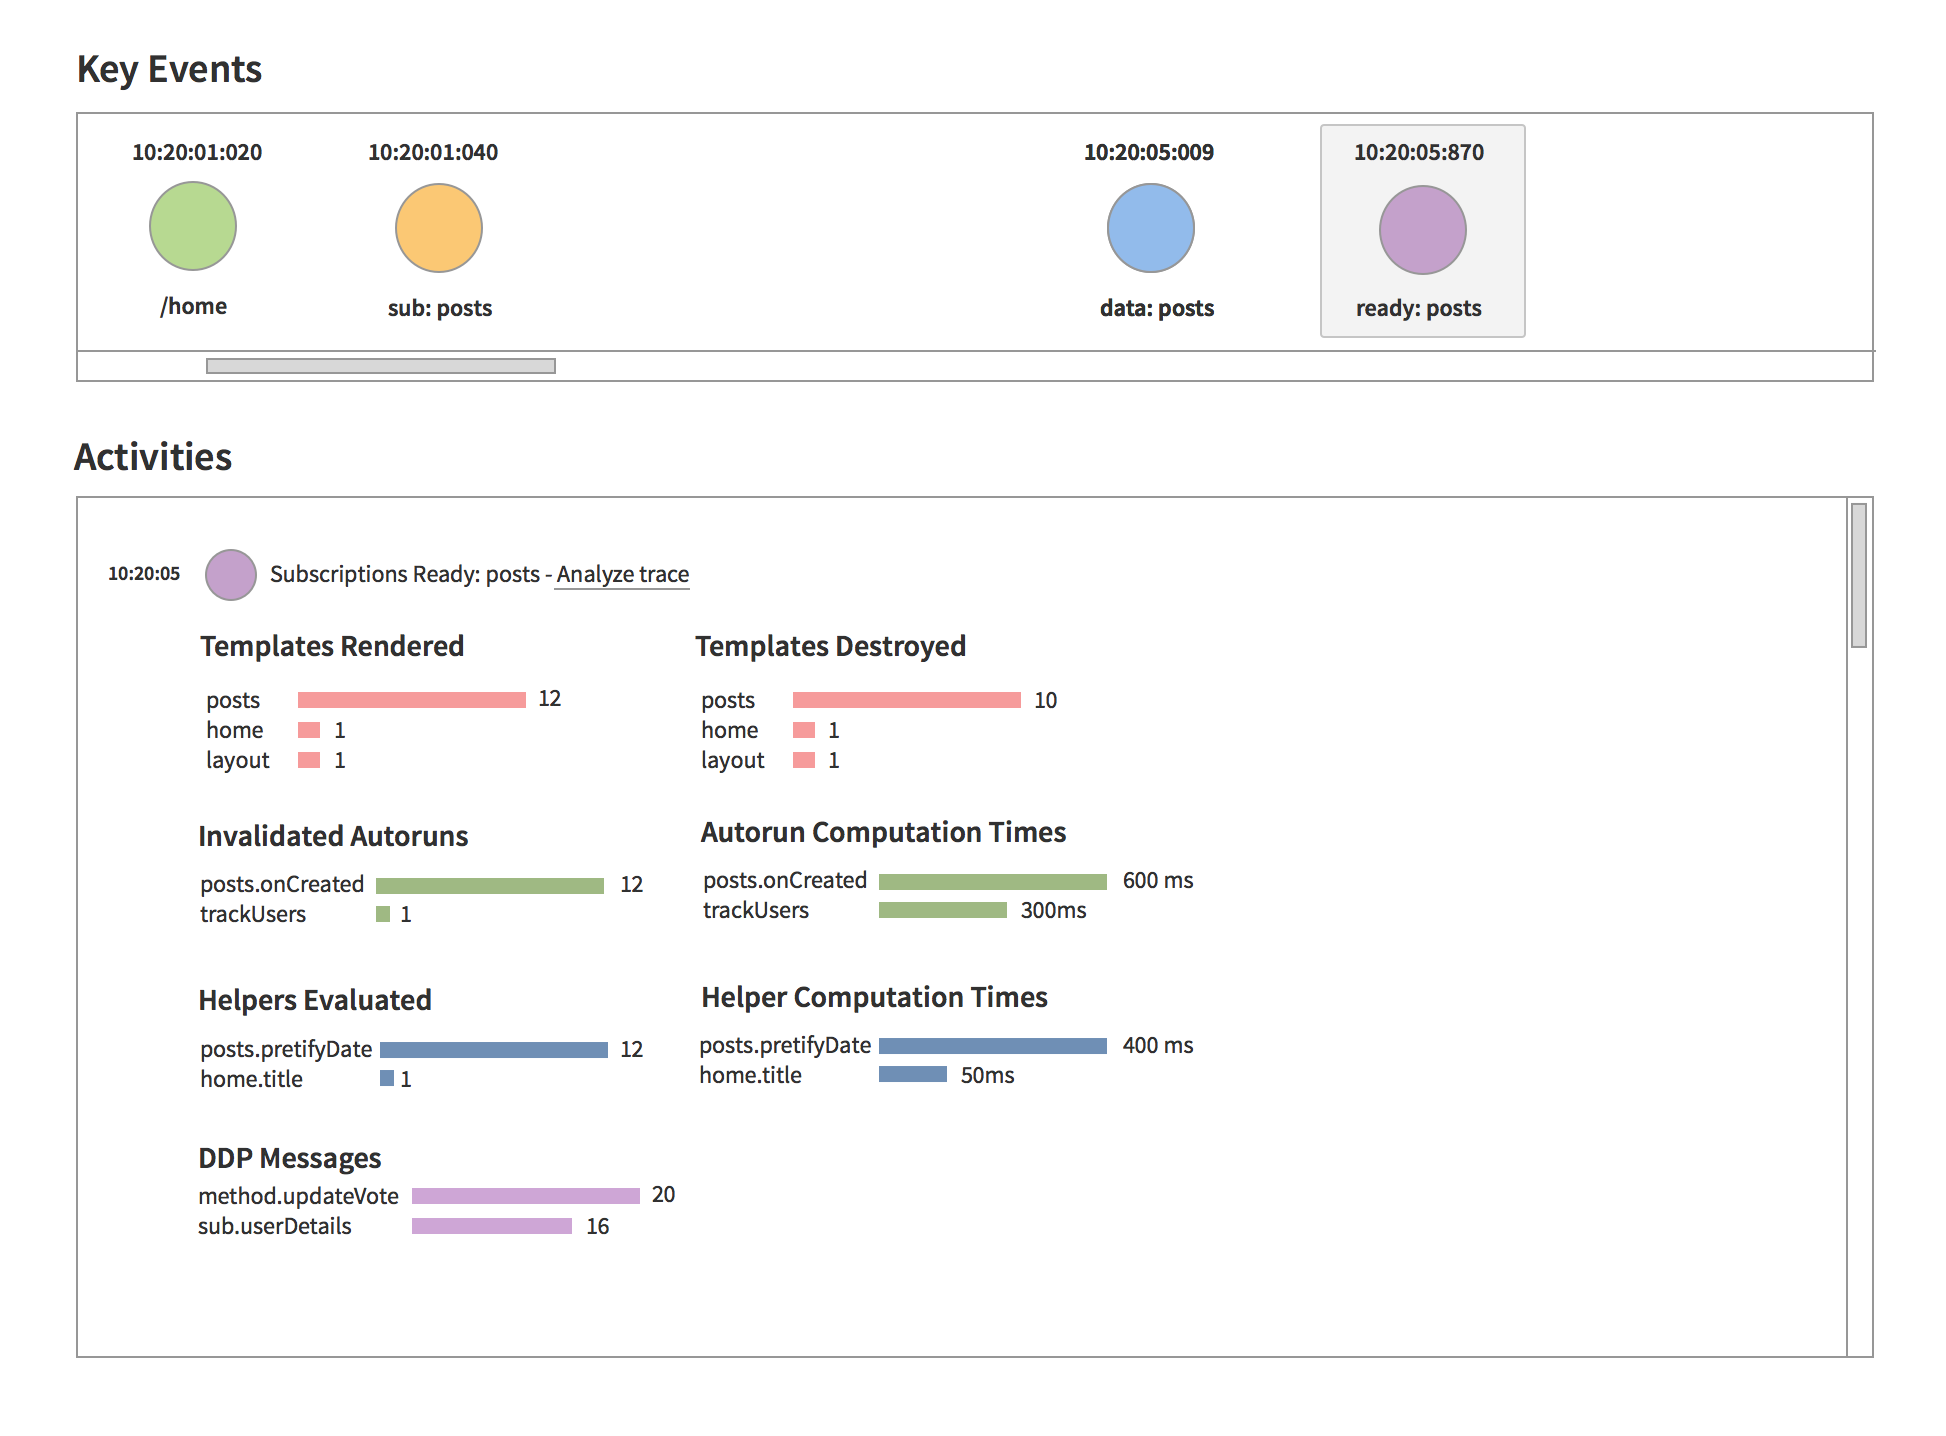Select the blue data: posts event circle

tap(1151, 228)
